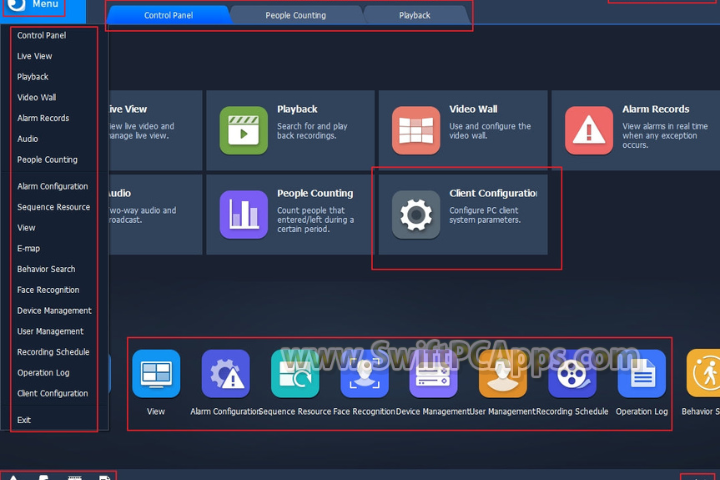Viewport: 720px width, 480px height.
Task: Open the Device Management icon
Action: pos(433,373)
